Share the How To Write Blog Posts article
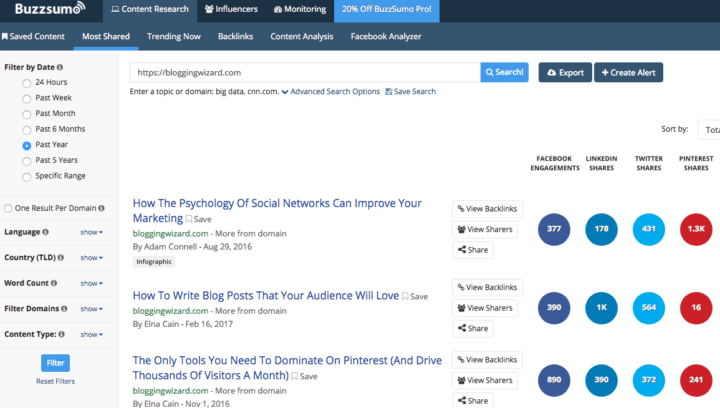Screen dimensions: 720x408 point(472,329)
